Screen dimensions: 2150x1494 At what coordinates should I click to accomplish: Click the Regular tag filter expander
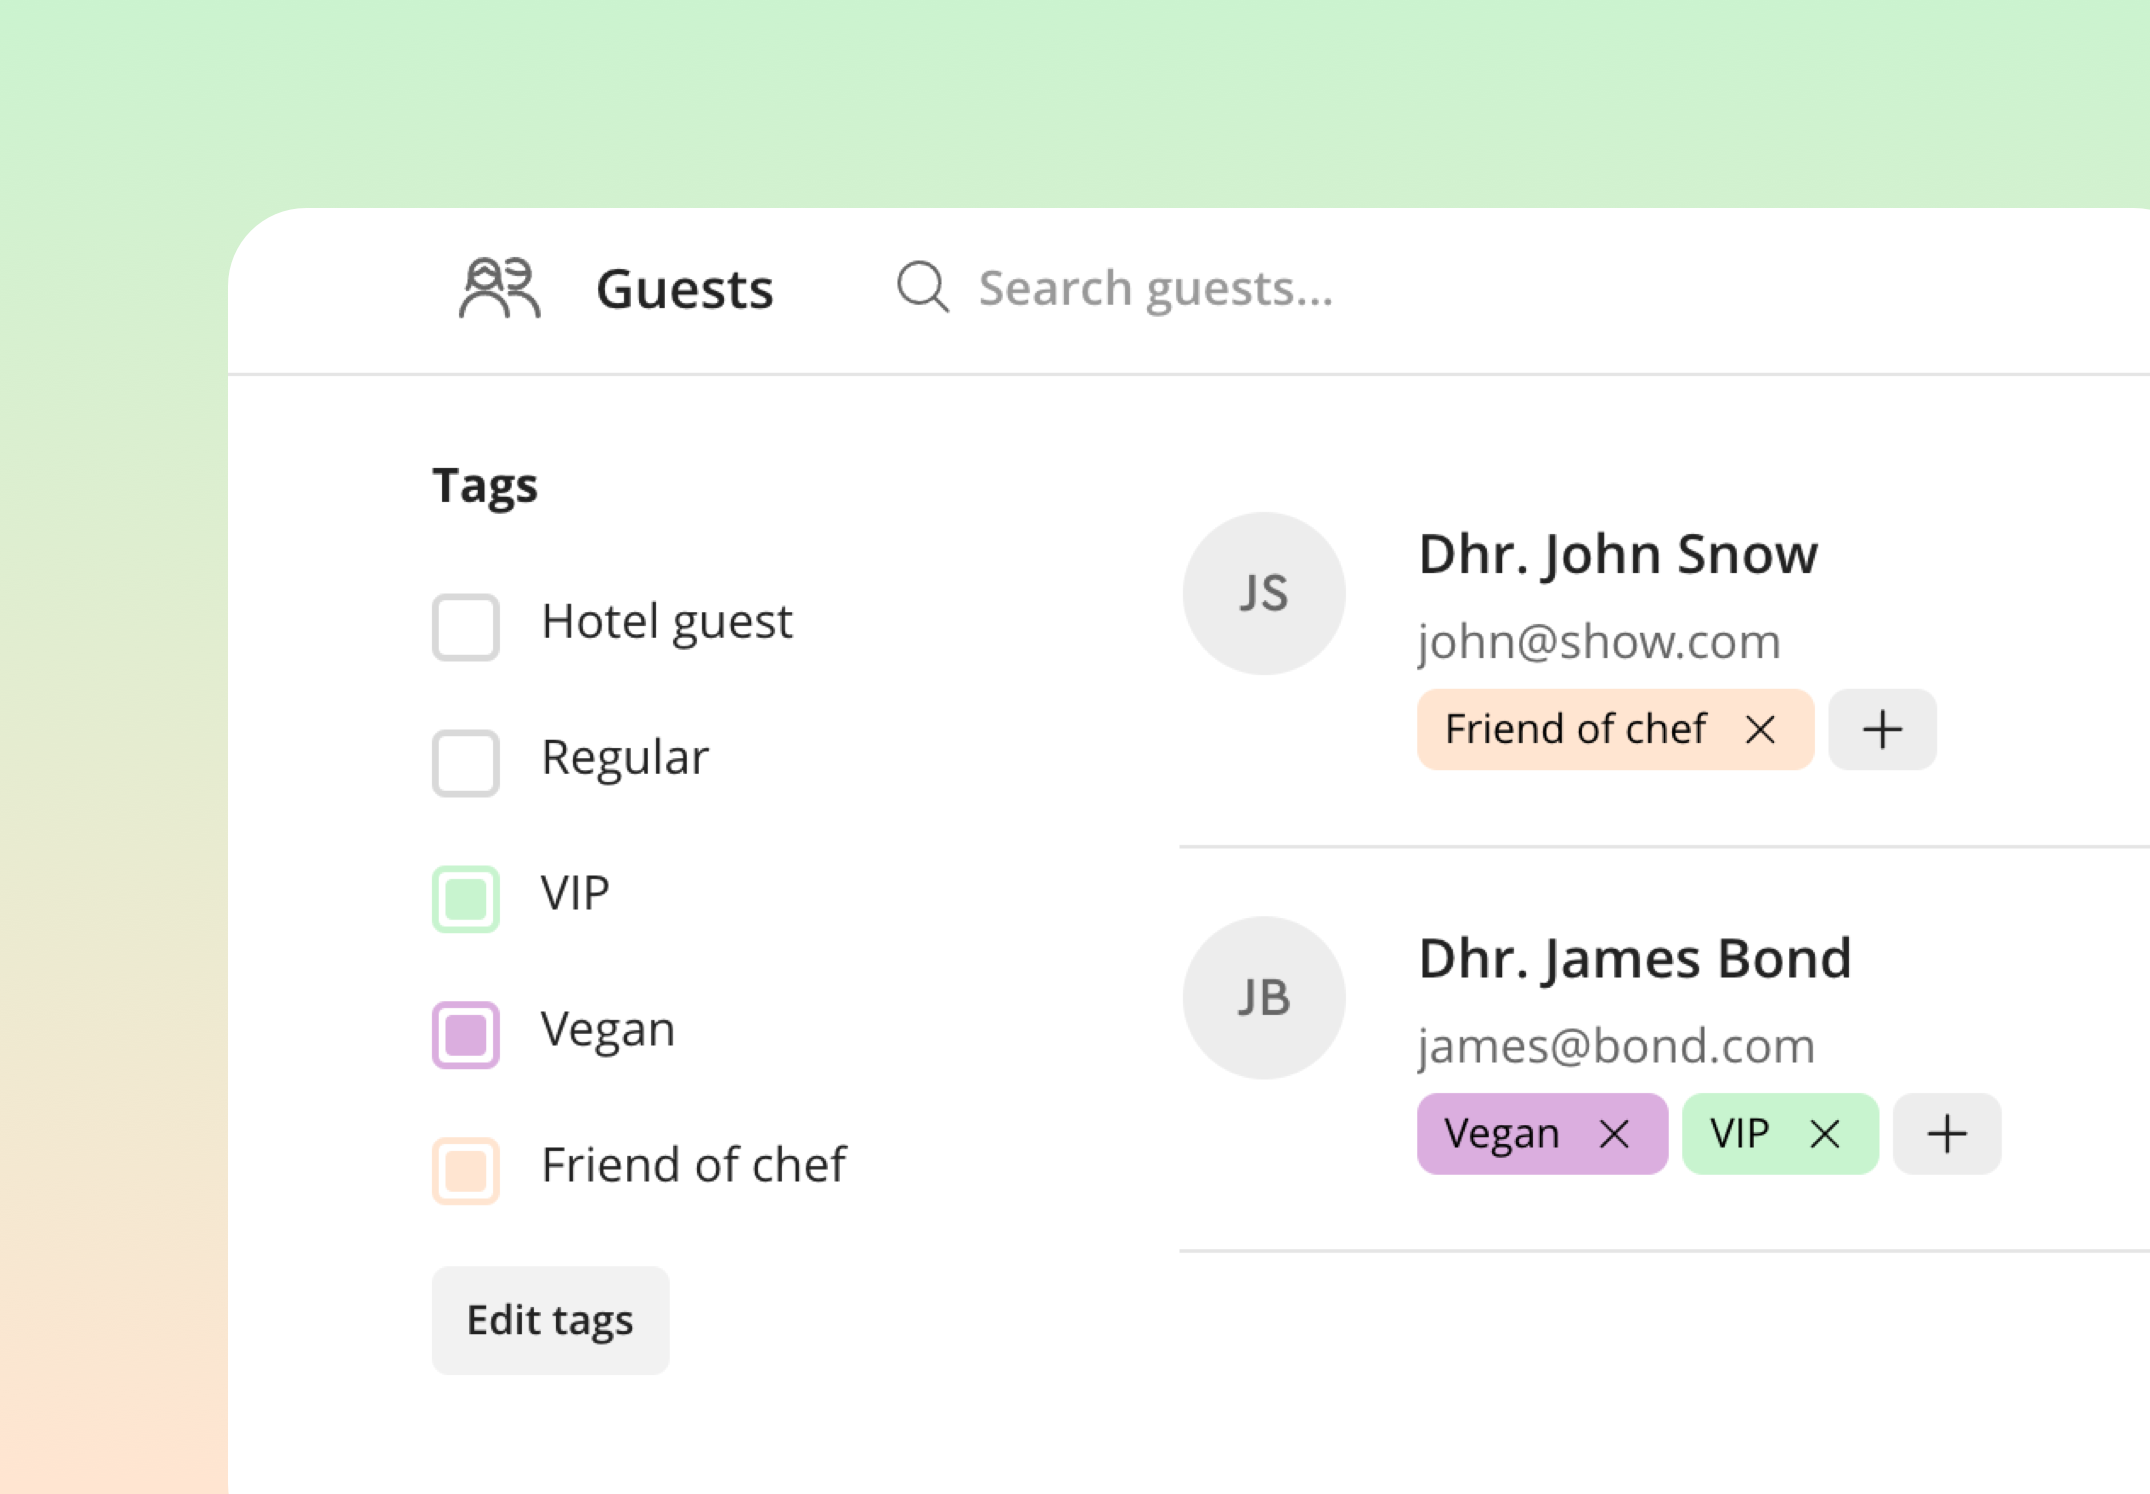(467, 755)
